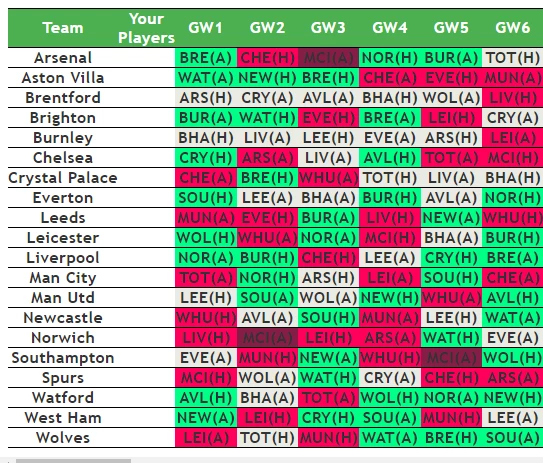Select the Your Players column header
Image resolution: width=543 pixels, height=463 pixels.
pos(146,28)
